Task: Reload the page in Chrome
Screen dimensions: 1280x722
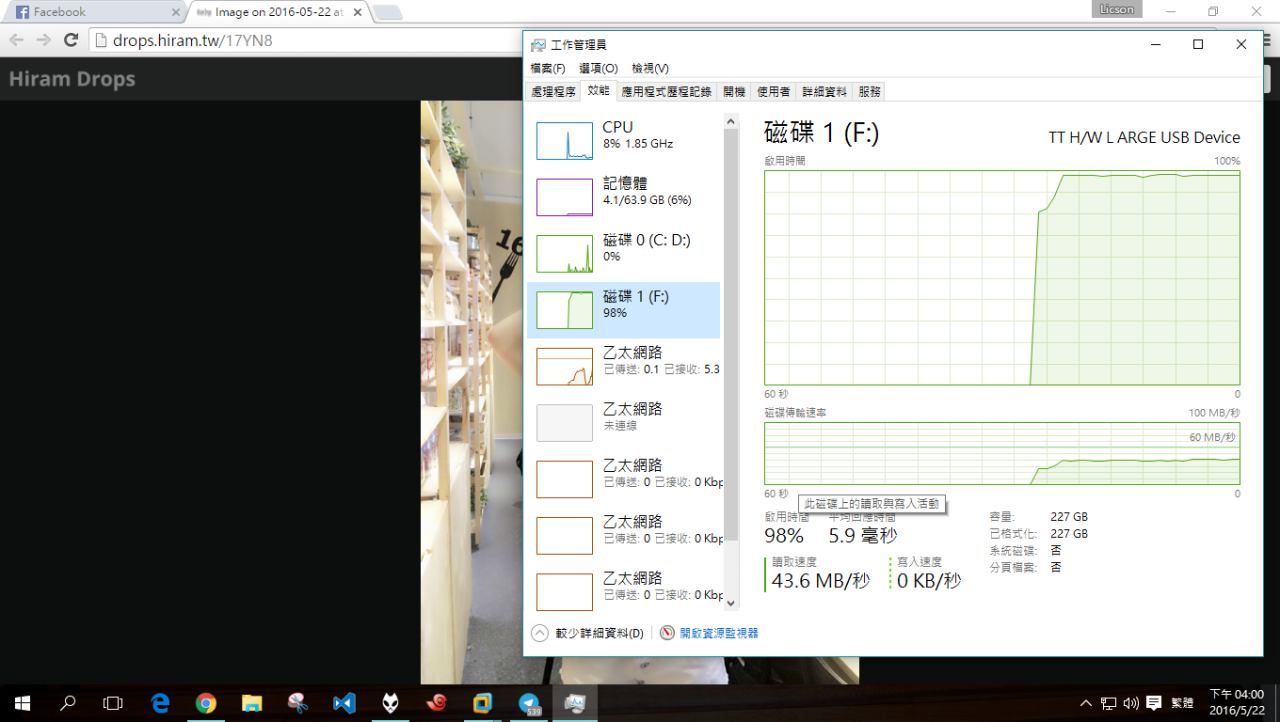Action: pos(70,41)
